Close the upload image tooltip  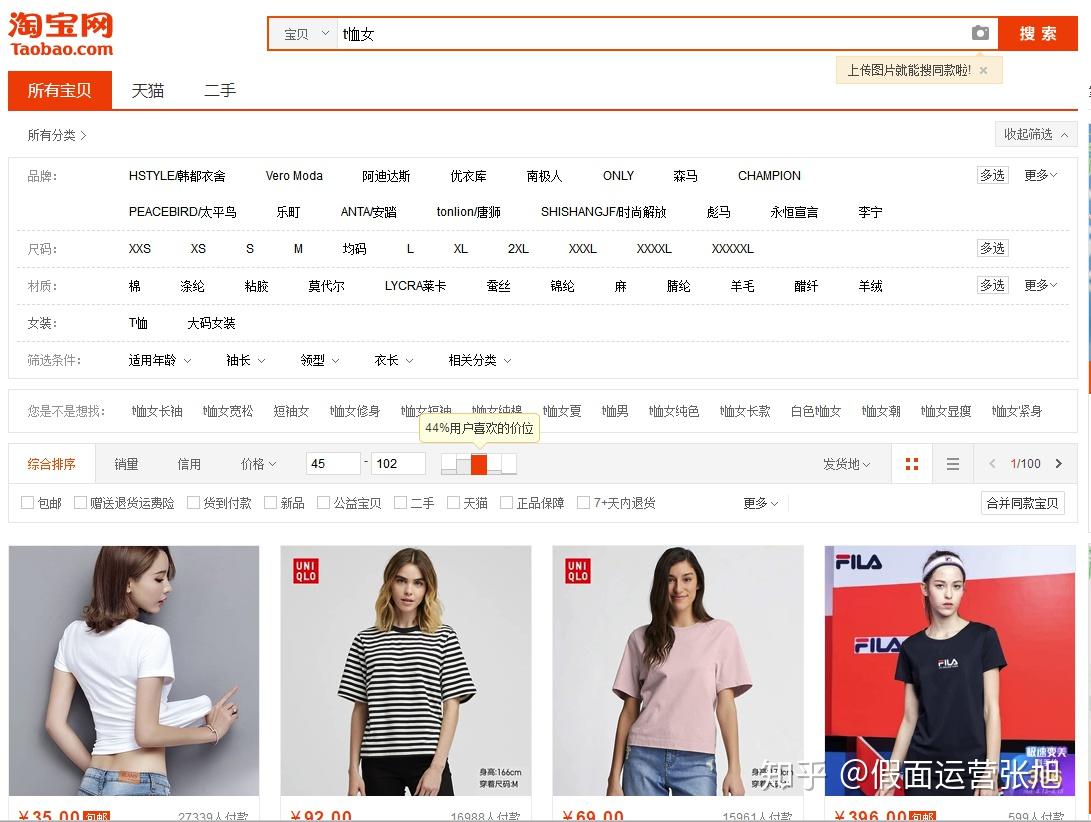[x=983, y=70]
